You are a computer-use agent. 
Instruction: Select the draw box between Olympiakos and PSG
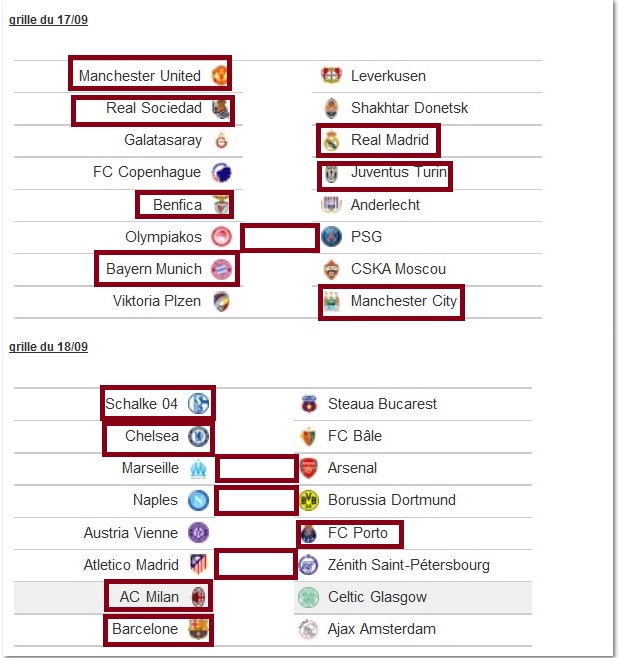pyautogui.click(x=280, y=238)
